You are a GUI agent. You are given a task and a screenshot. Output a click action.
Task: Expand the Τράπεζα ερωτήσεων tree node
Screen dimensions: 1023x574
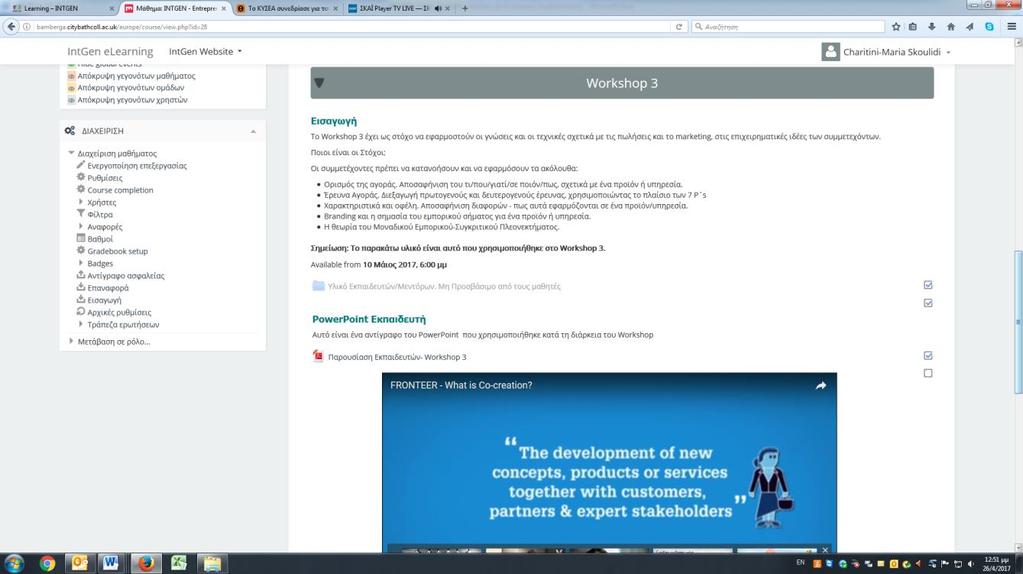(x=81, y=324)
